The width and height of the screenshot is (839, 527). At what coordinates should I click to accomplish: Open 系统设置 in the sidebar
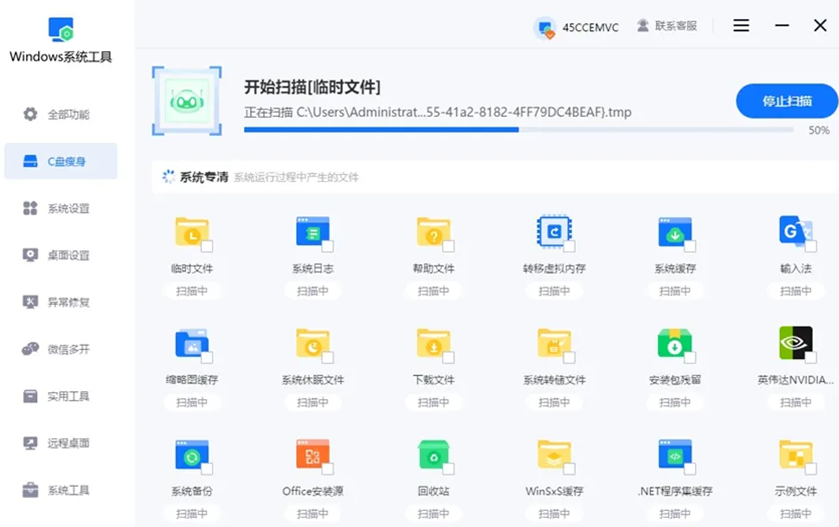pyautogui.click(x=60, y=208)
